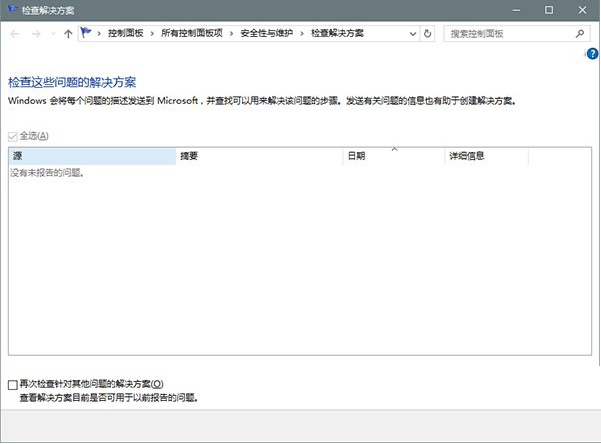The width and height of the screenshot is (601, 444).
Task: Click the window icon in the title bar
Action: 10,9
